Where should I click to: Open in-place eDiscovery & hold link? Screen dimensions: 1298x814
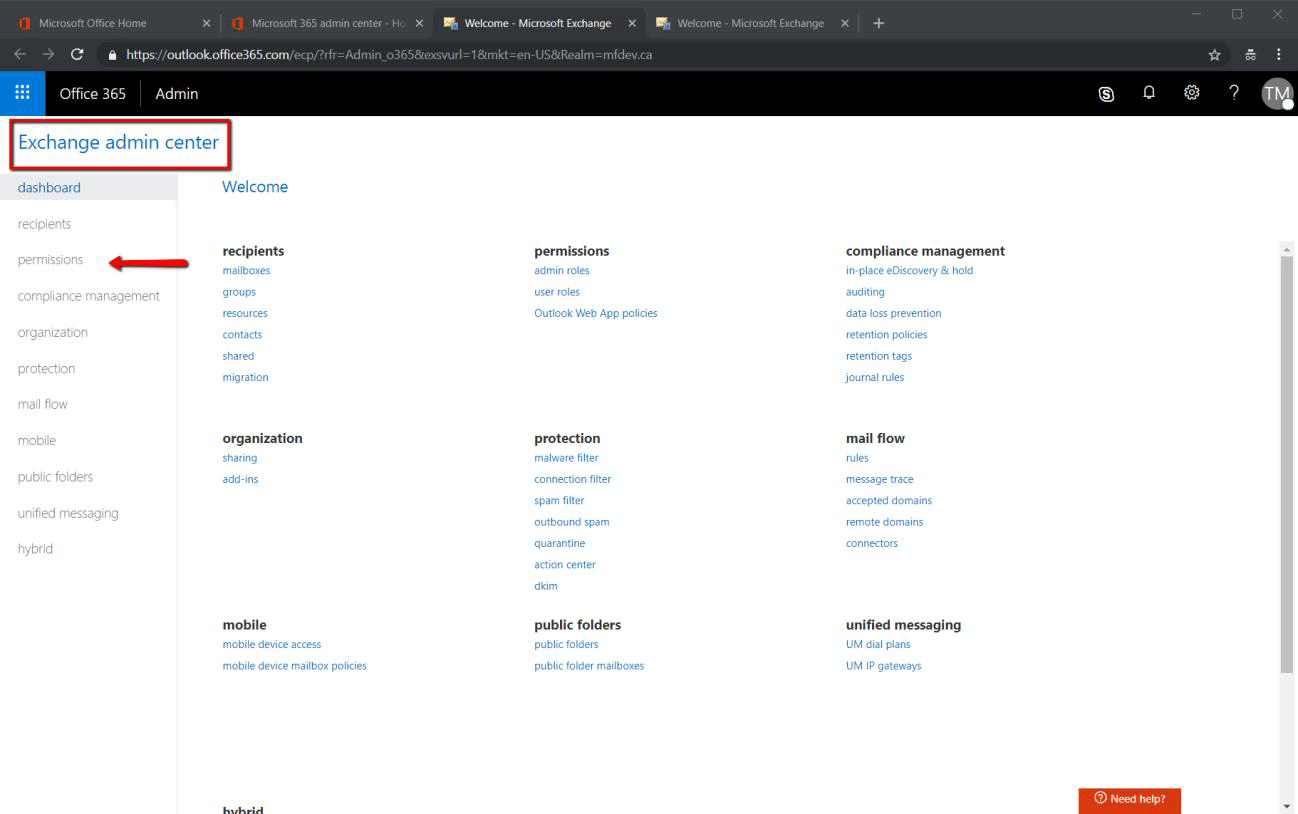coord(909,270)
